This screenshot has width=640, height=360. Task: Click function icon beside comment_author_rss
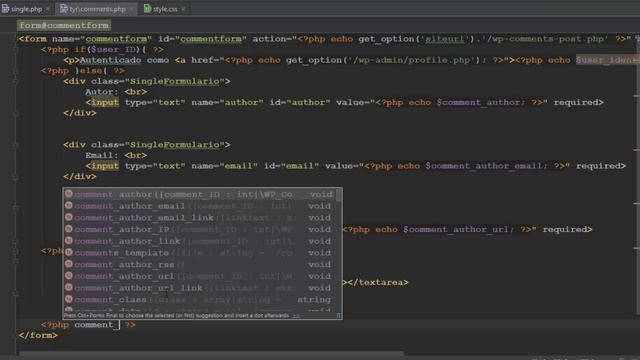coord(69,264)
